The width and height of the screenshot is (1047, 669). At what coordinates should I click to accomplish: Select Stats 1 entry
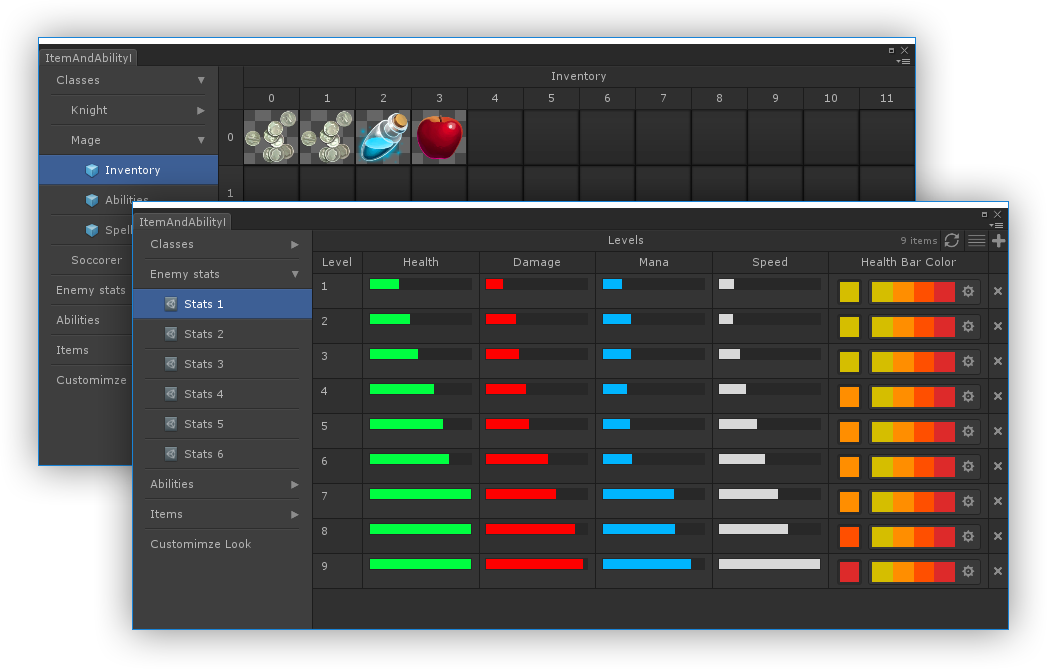(222, 304)
